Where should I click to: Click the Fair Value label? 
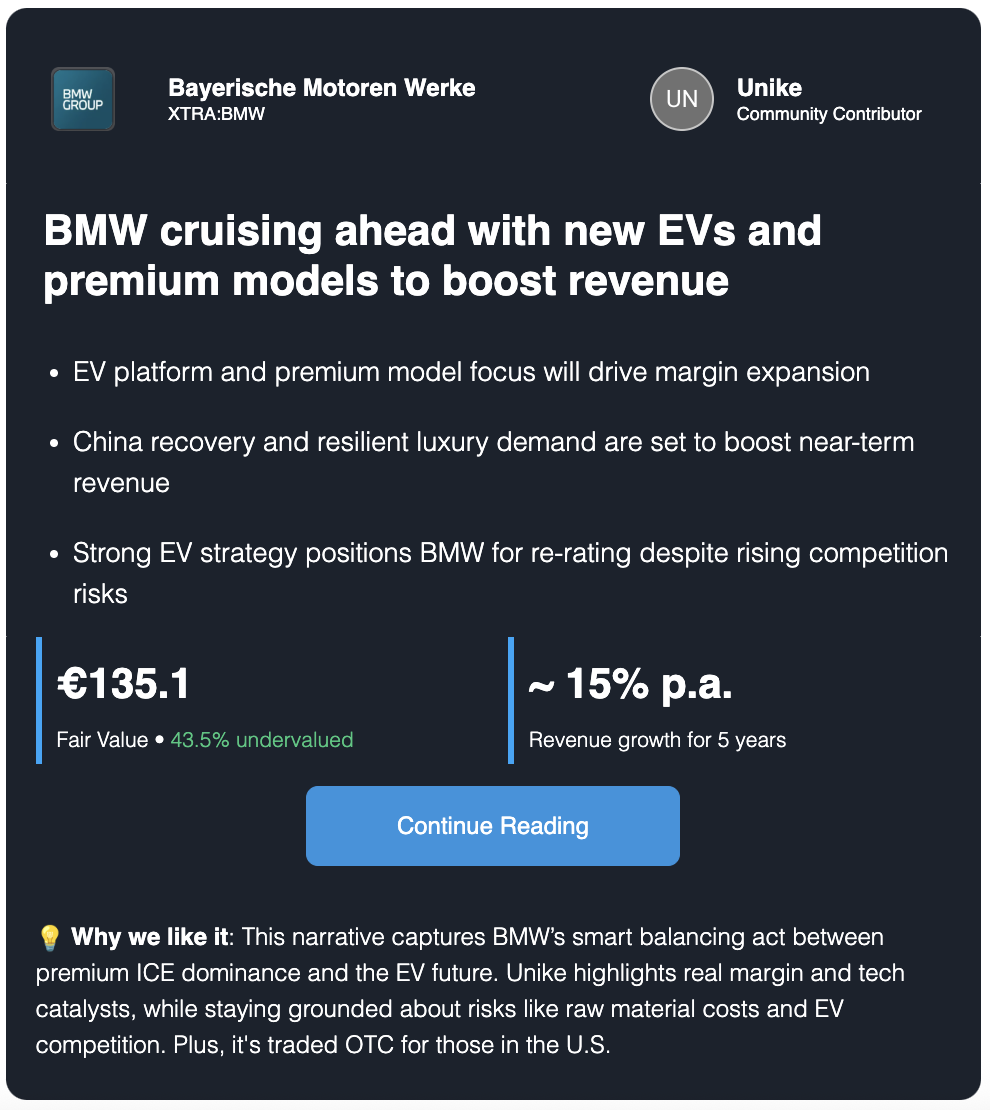tap(102, 740)
